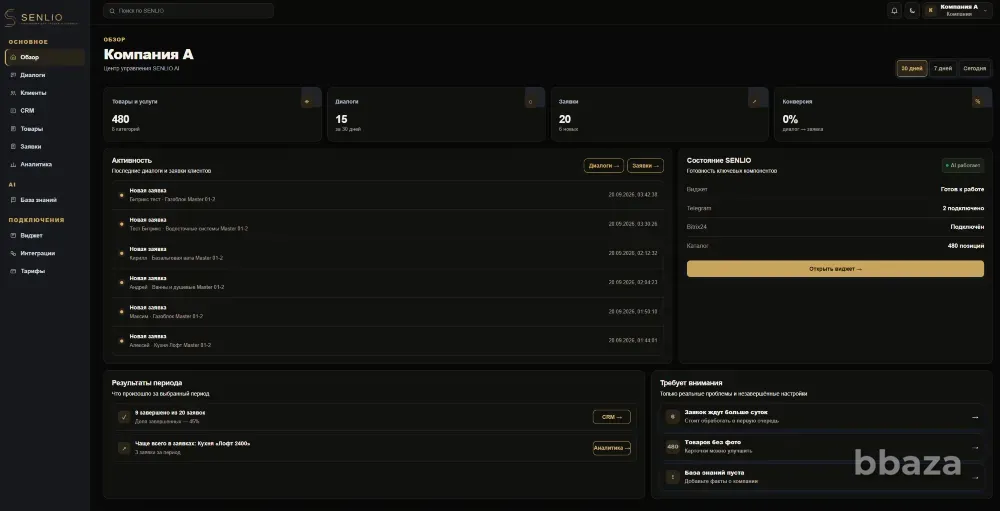Open request Битрикс тест Газоблок Master
The height and width of the screenshot is (511, 1000).
coord(388,195)
